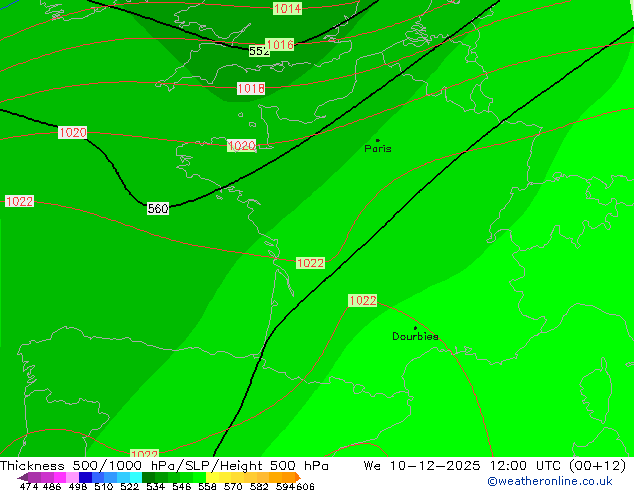Click the Dourbies city label
634x490 pixels.
point(415,336)
